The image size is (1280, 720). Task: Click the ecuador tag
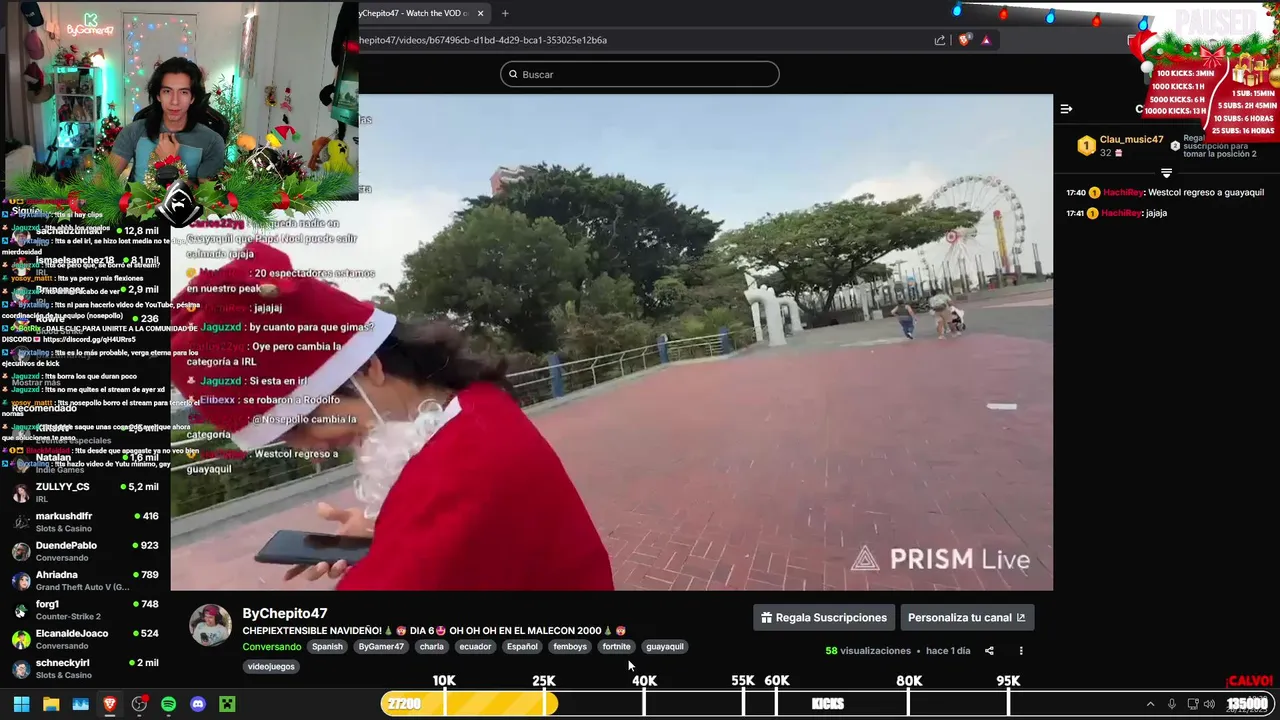click(475, 647)
